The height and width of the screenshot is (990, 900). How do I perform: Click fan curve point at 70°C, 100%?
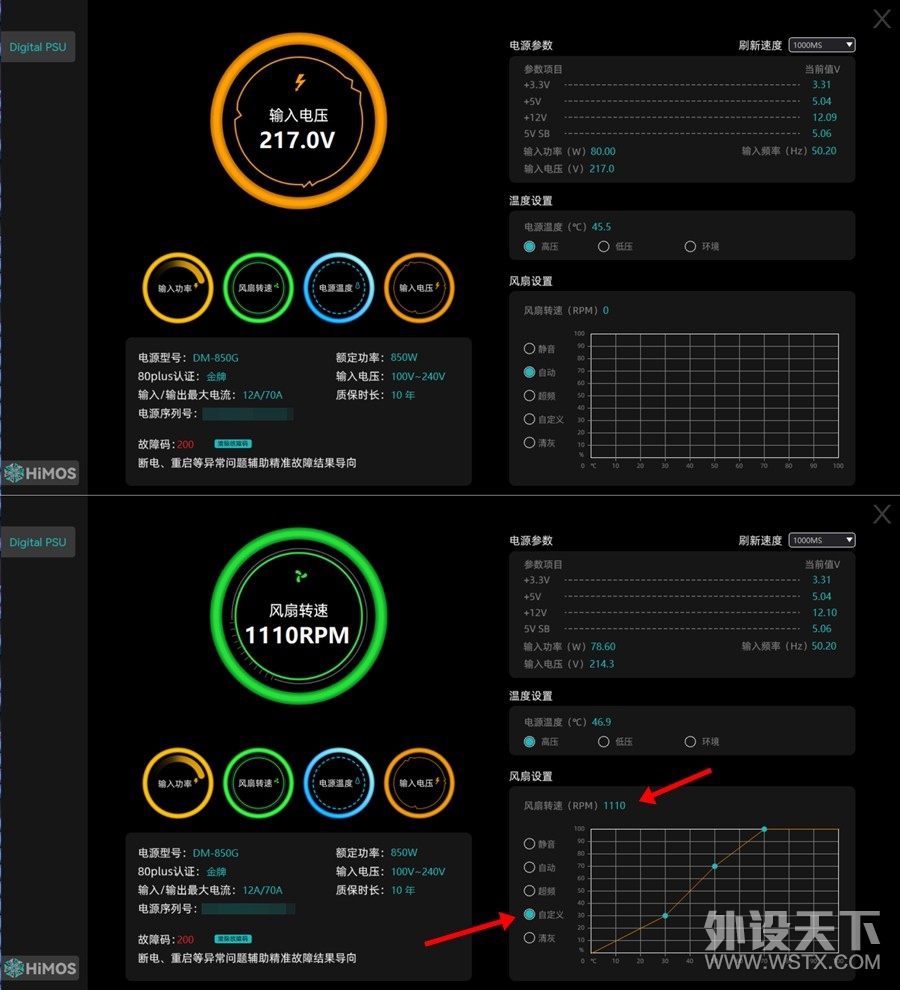pyautogui.click(x=764, y=829)
